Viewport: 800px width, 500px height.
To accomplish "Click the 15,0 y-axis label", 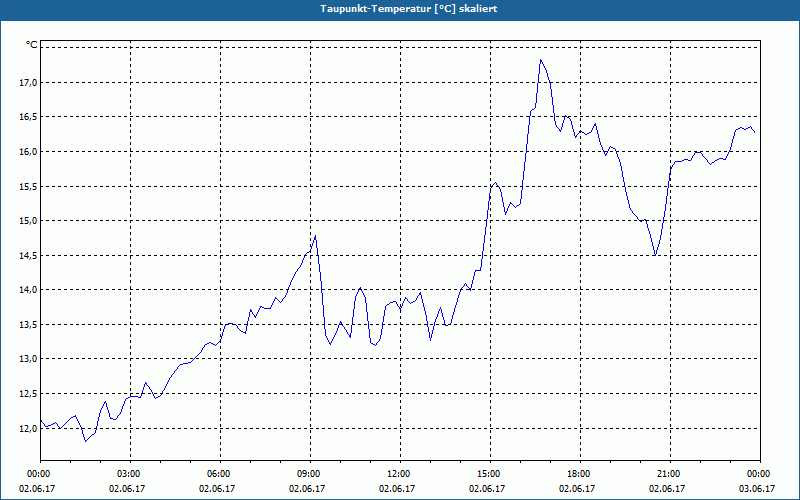I will pyautogui.click(x=28, y=221).
